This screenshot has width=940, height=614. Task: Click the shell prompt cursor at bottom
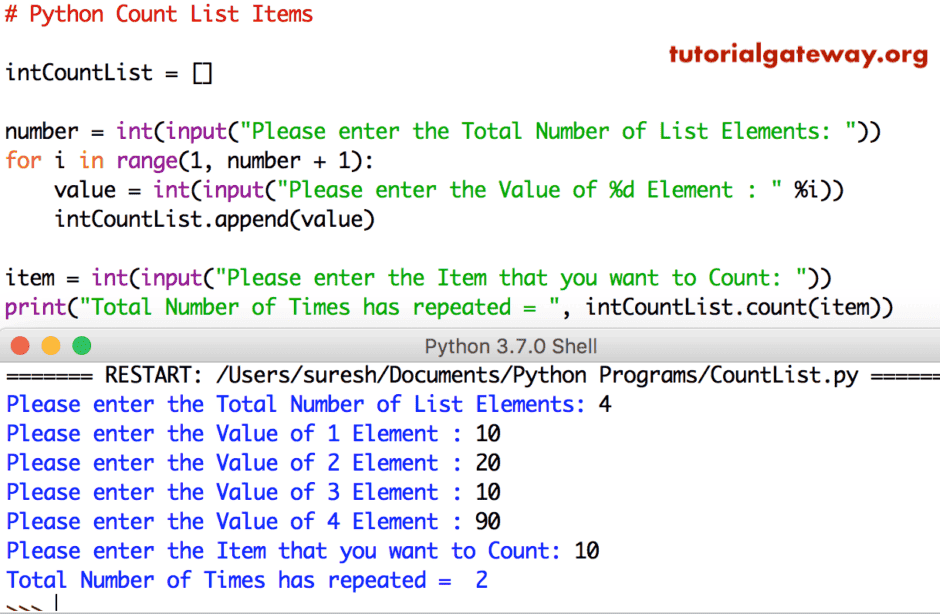40,601
